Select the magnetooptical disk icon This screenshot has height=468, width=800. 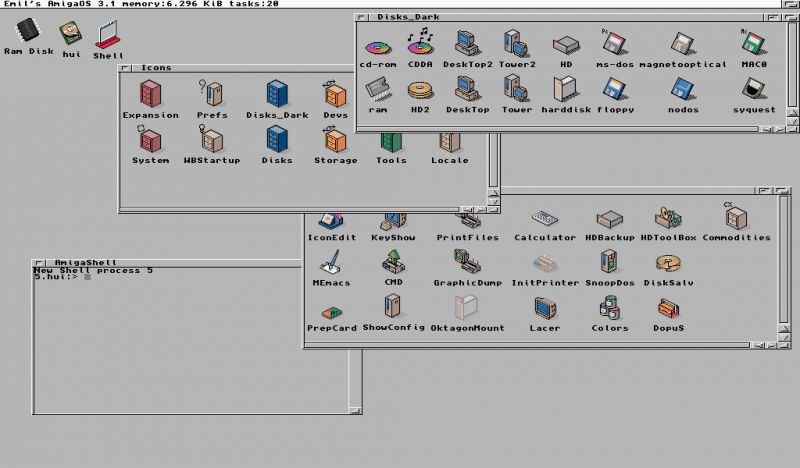pos(683,43)
